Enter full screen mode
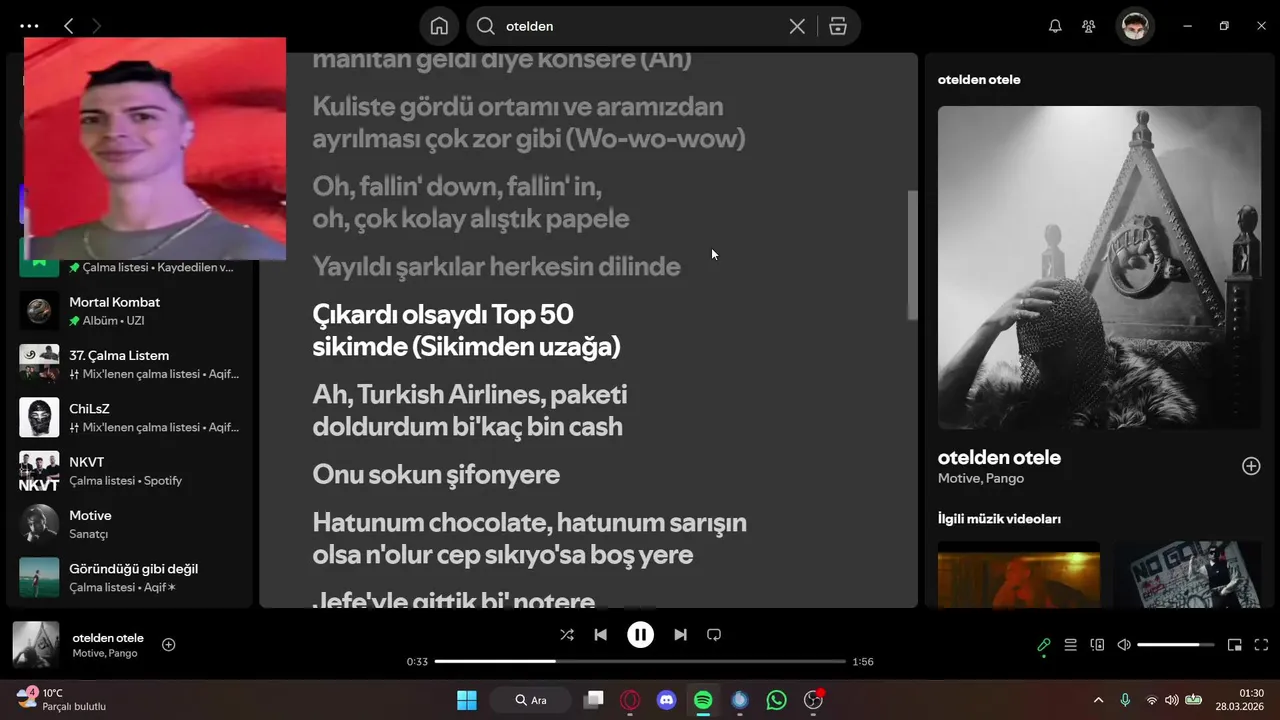The height and width of the screenshot is (720, 1280). point(1261,645)
